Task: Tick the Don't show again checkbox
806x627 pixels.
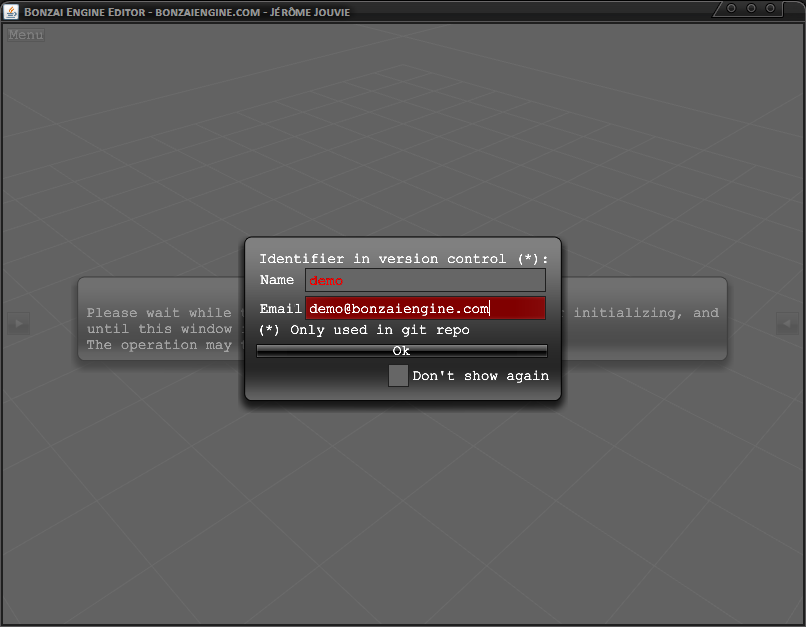Action: point(398,376)
